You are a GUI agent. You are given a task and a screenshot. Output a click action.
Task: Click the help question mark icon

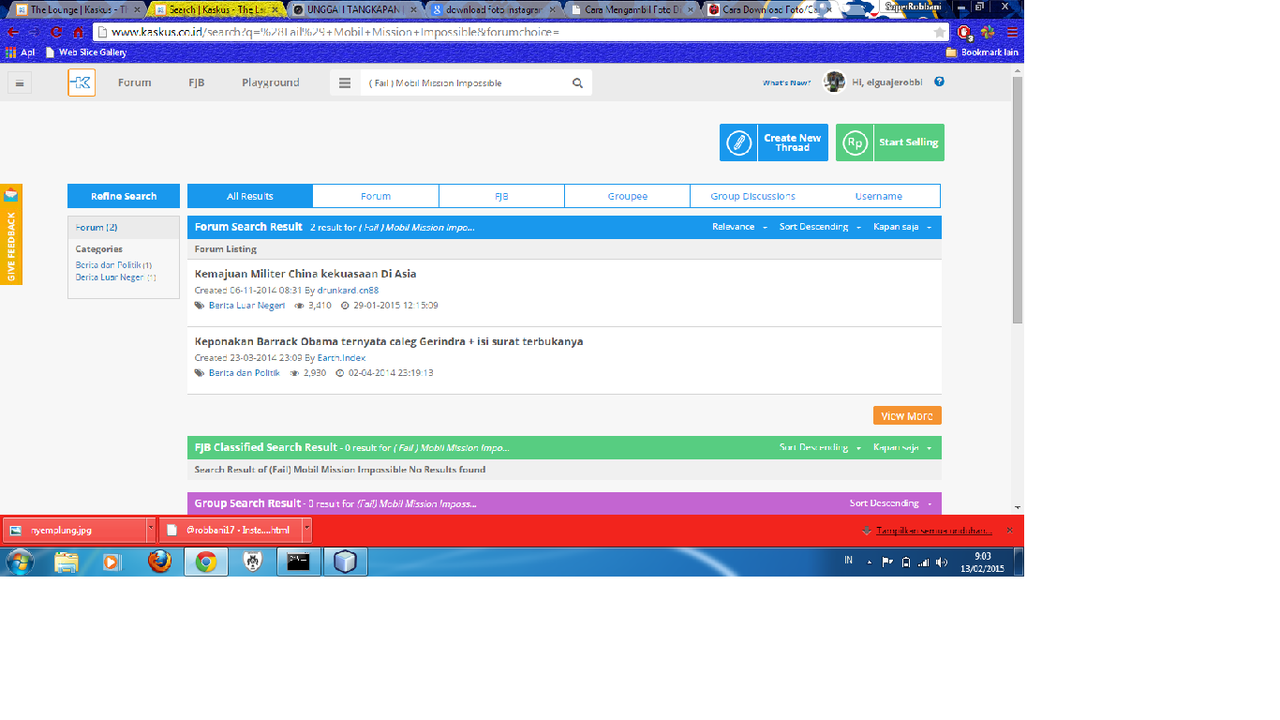pyautogui.click(x=939, y=82)
